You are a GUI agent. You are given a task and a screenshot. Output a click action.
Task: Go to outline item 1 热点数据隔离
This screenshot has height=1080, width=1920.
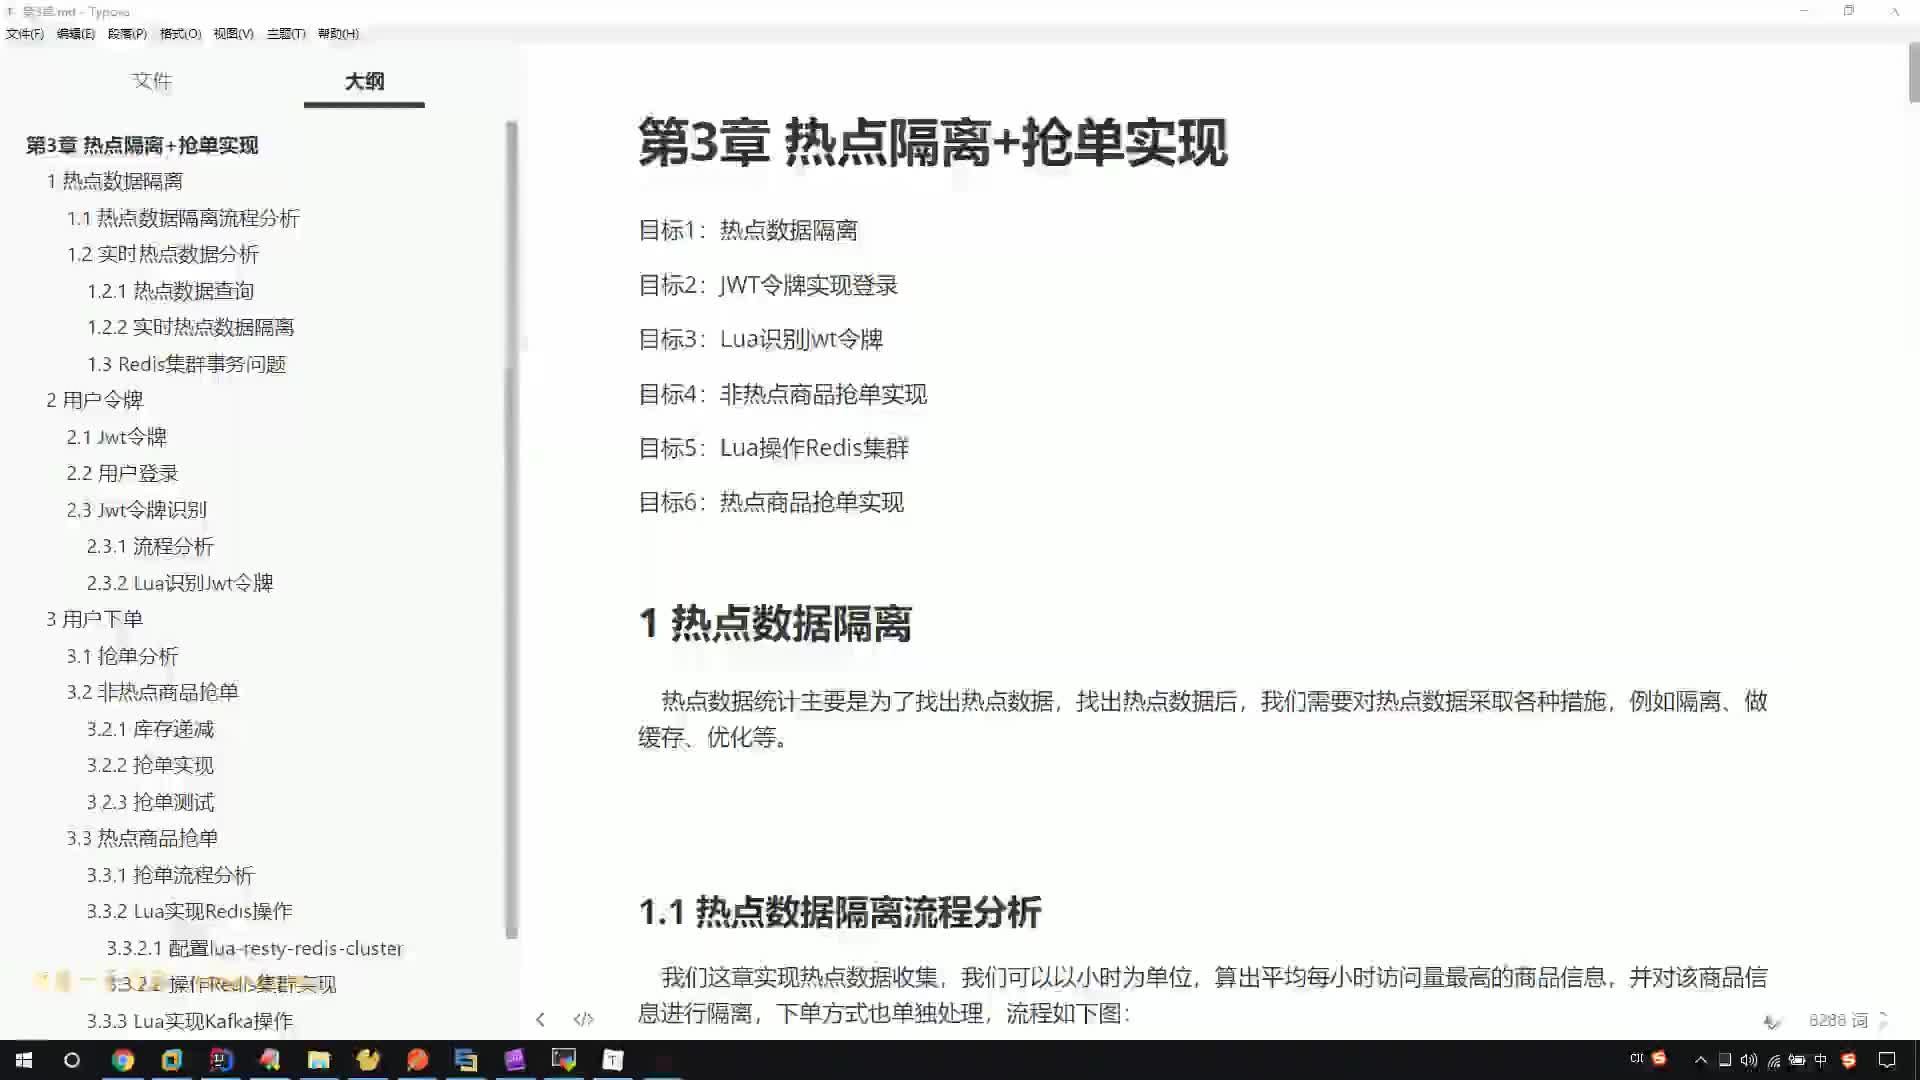tap(115, 181)
